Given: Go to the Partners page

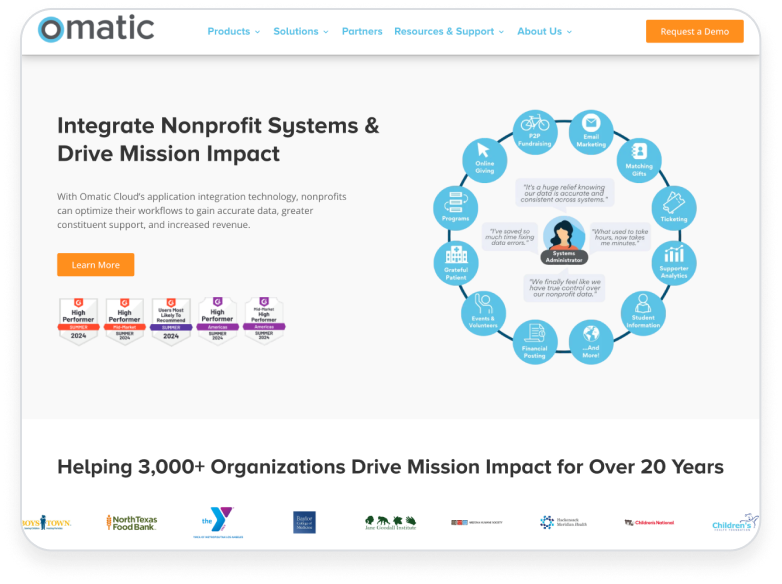Looking at the screenshot, I should pos(362,31).
